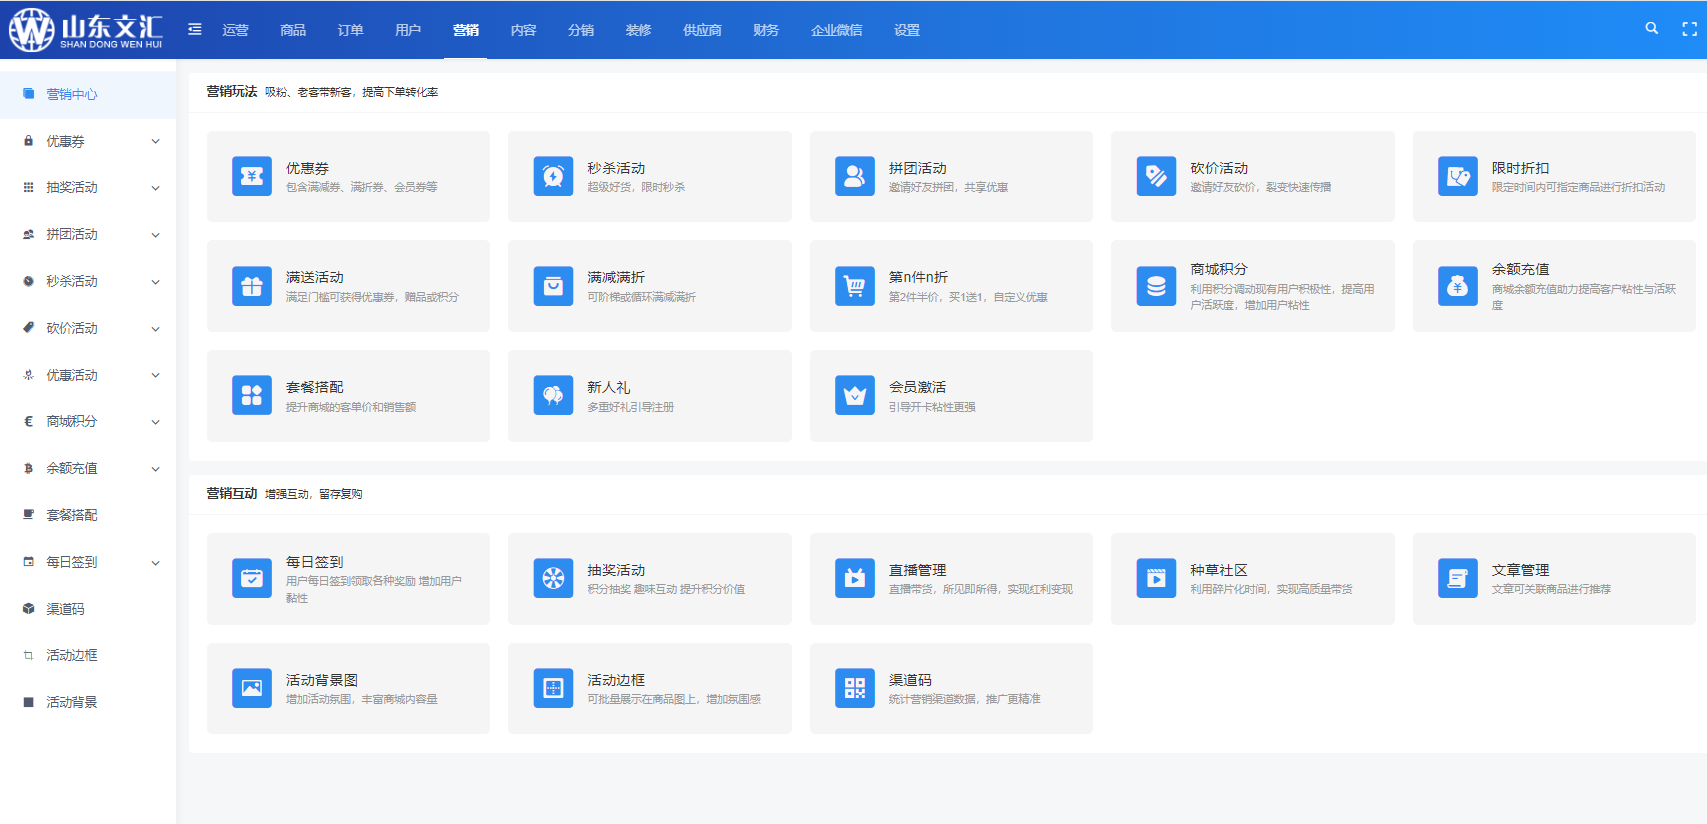Open the 种草社区 card title link
This screenshot has height=824, width=1707.
pyautogui.click(x=1219, y=570)
